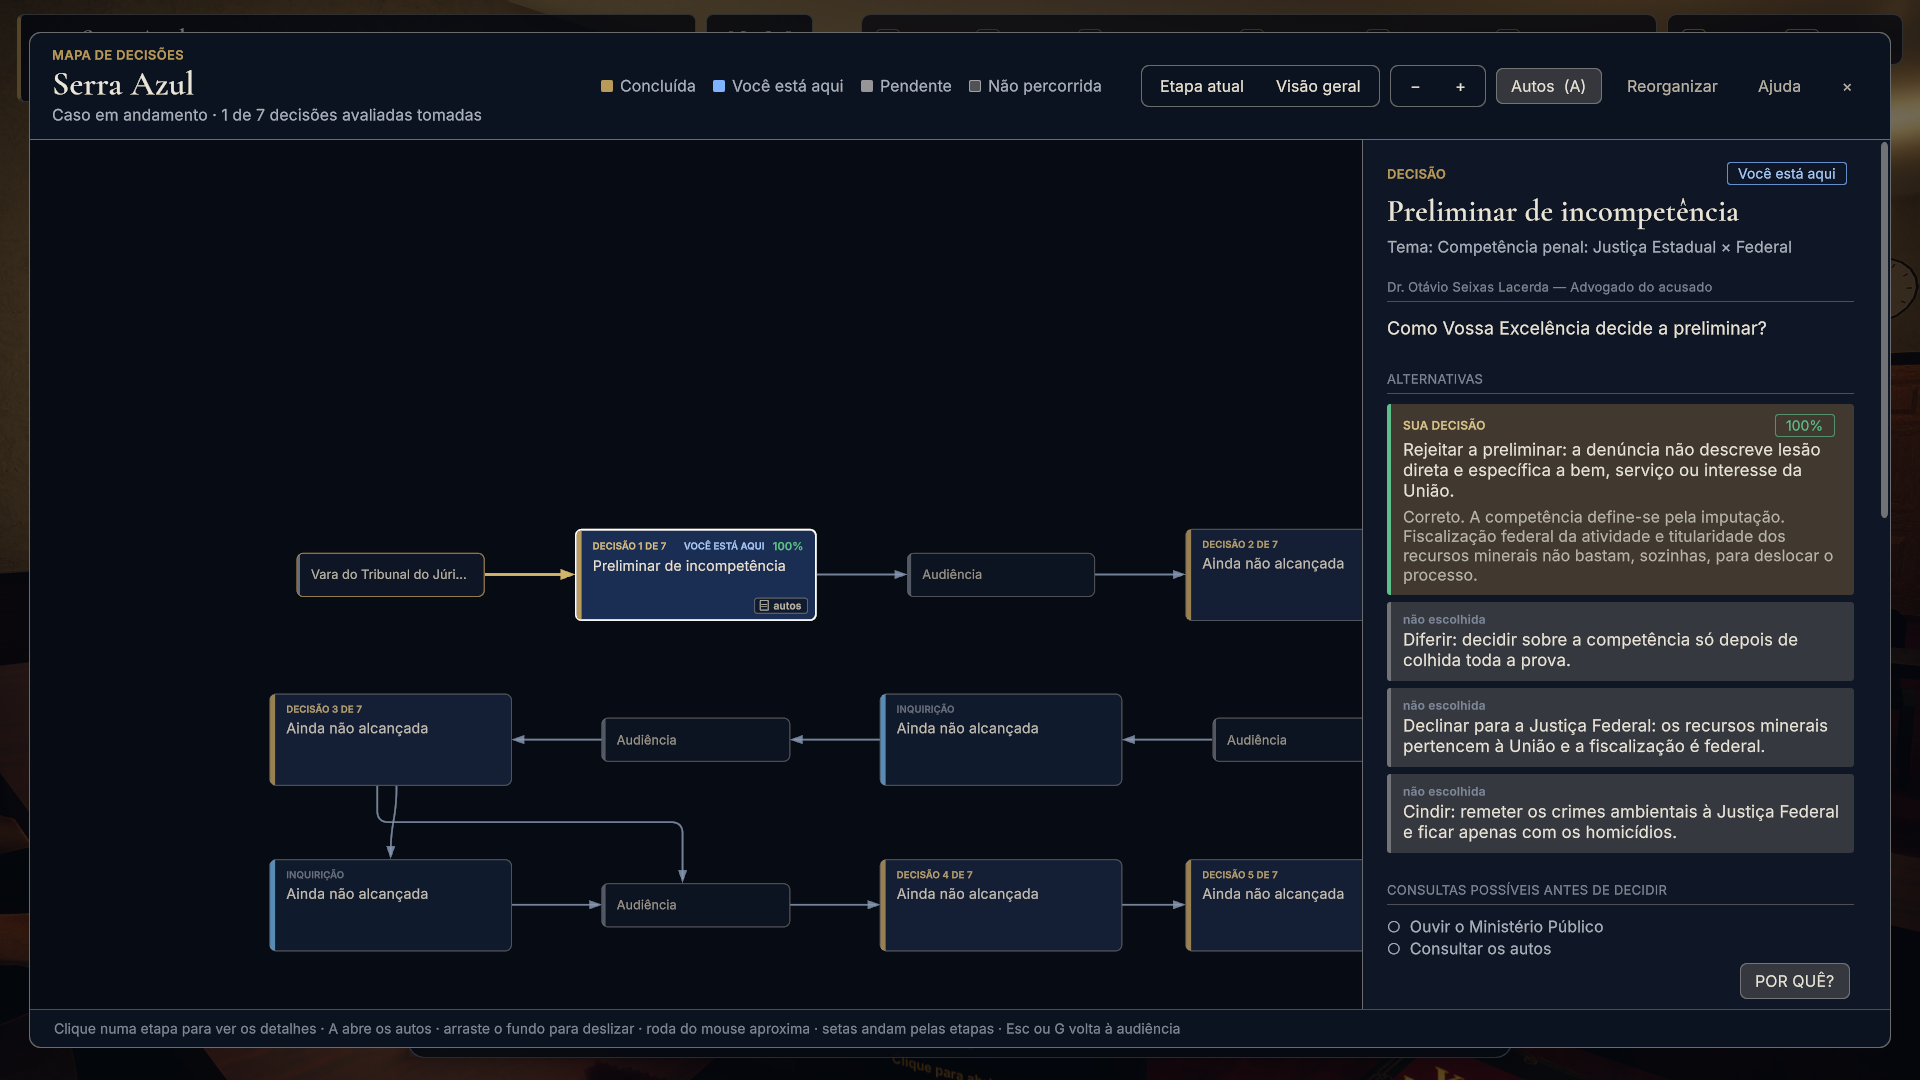This screenshot has height=1080, width=1920.
Task: Click the zoom out minus button
Action: [x=1415, y=87]
